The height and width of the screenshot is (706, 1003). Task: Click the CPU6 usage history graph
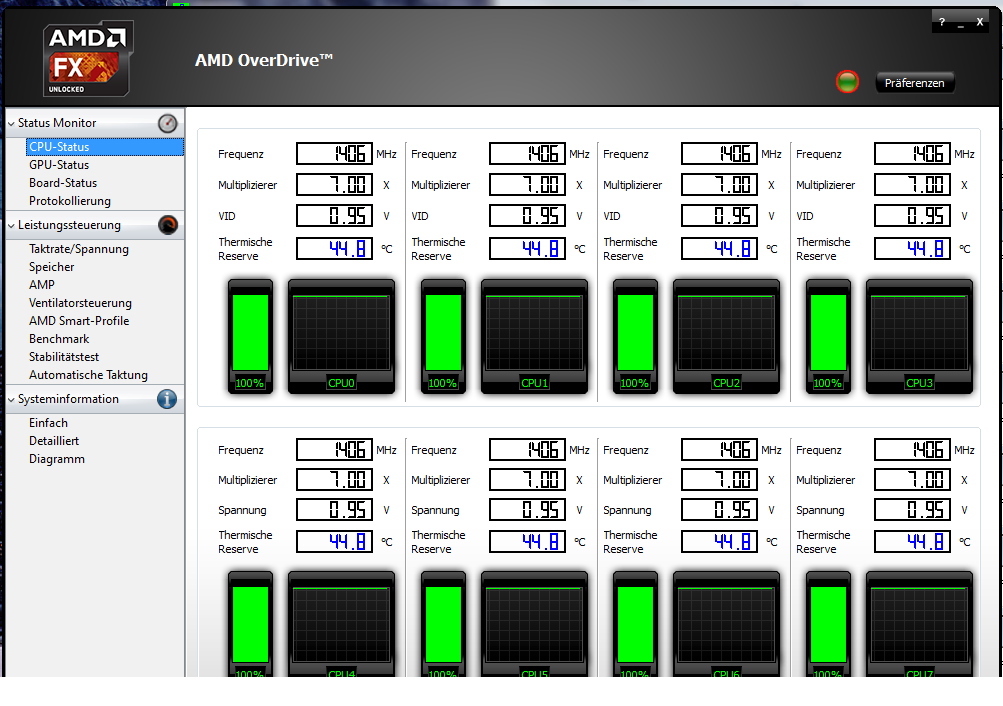click(727, 624)
